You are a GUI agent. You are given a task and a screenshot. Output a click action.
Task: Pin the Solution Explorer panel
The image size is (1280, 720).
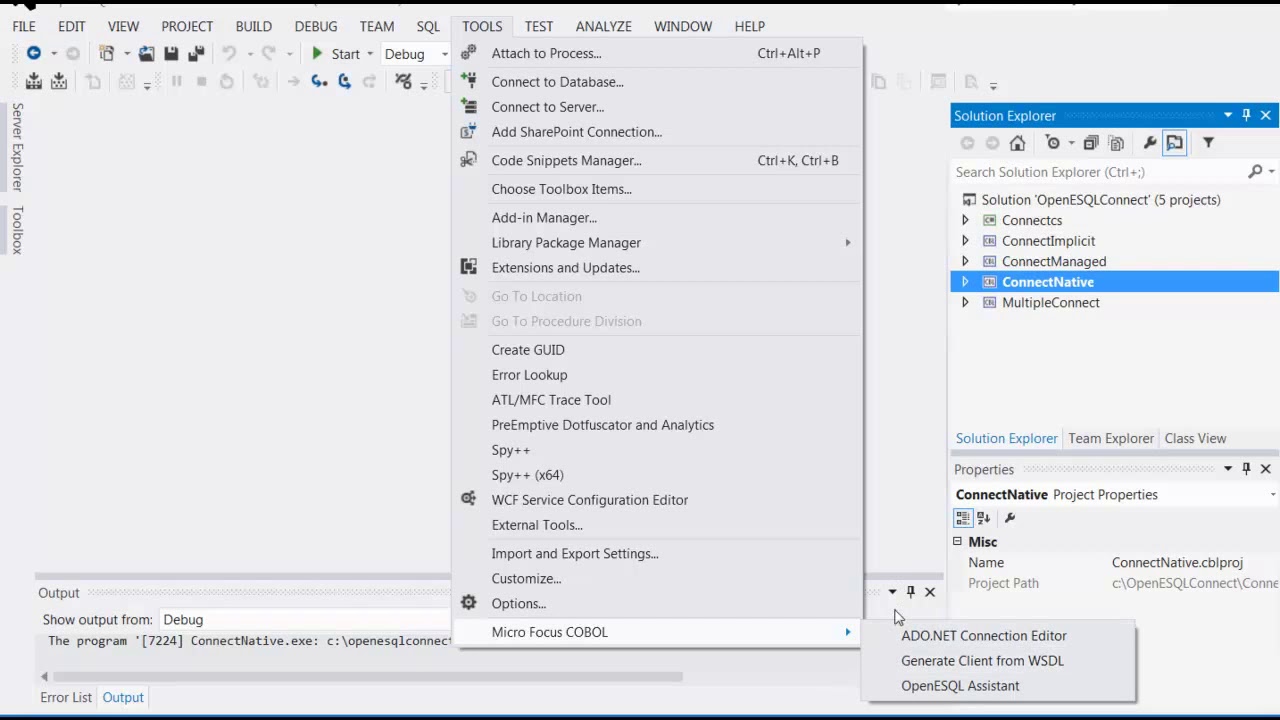[x=1246, y=115]
